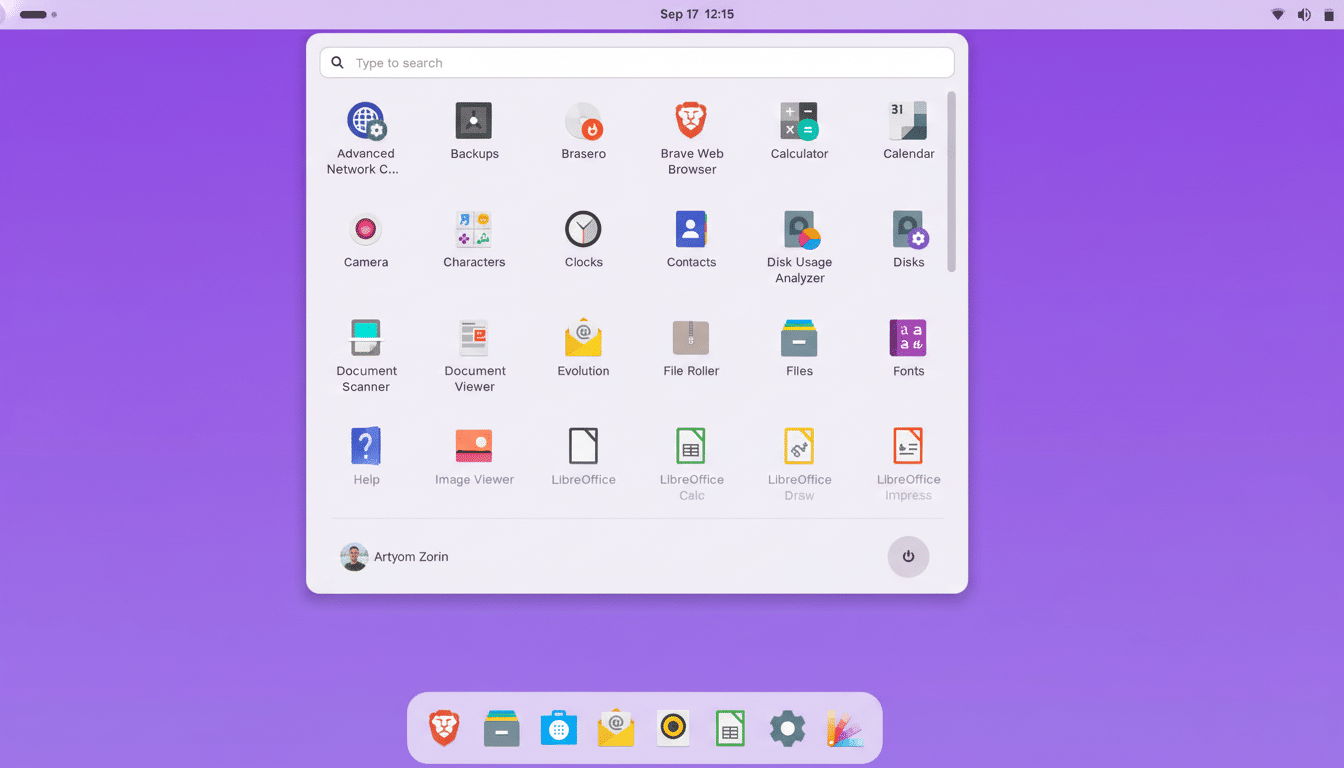The width and height of the screenshot is (1344, 768).
Task: Open LibreOffice Calc from the dock
Action: [x=730, y=728]
